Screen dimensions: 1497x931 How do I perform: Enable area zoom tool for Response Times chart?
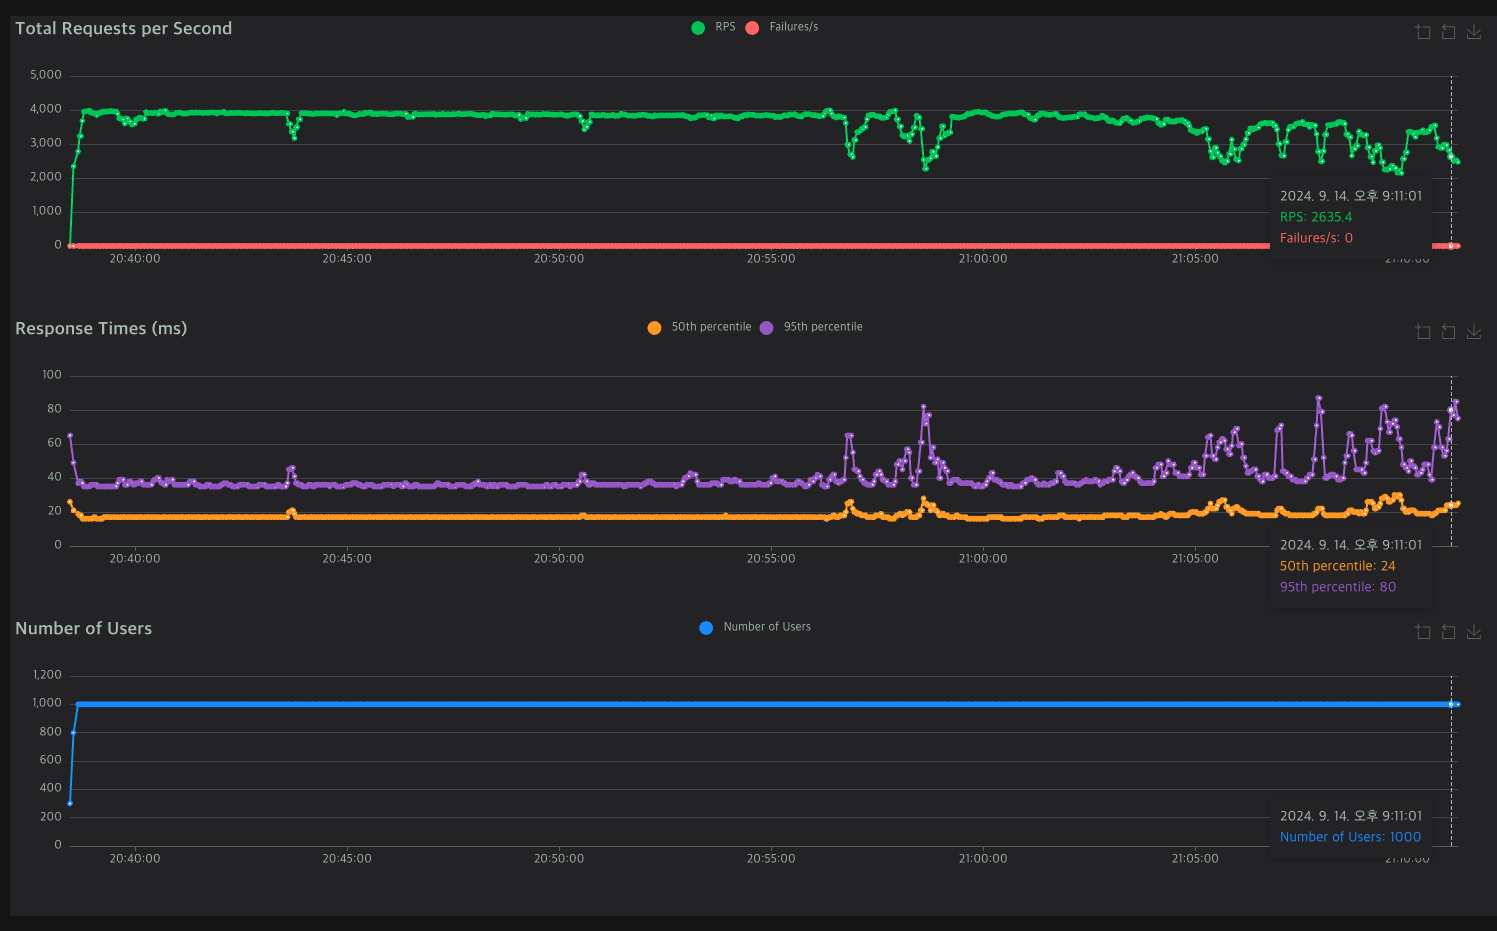[x=1423, y=332]
